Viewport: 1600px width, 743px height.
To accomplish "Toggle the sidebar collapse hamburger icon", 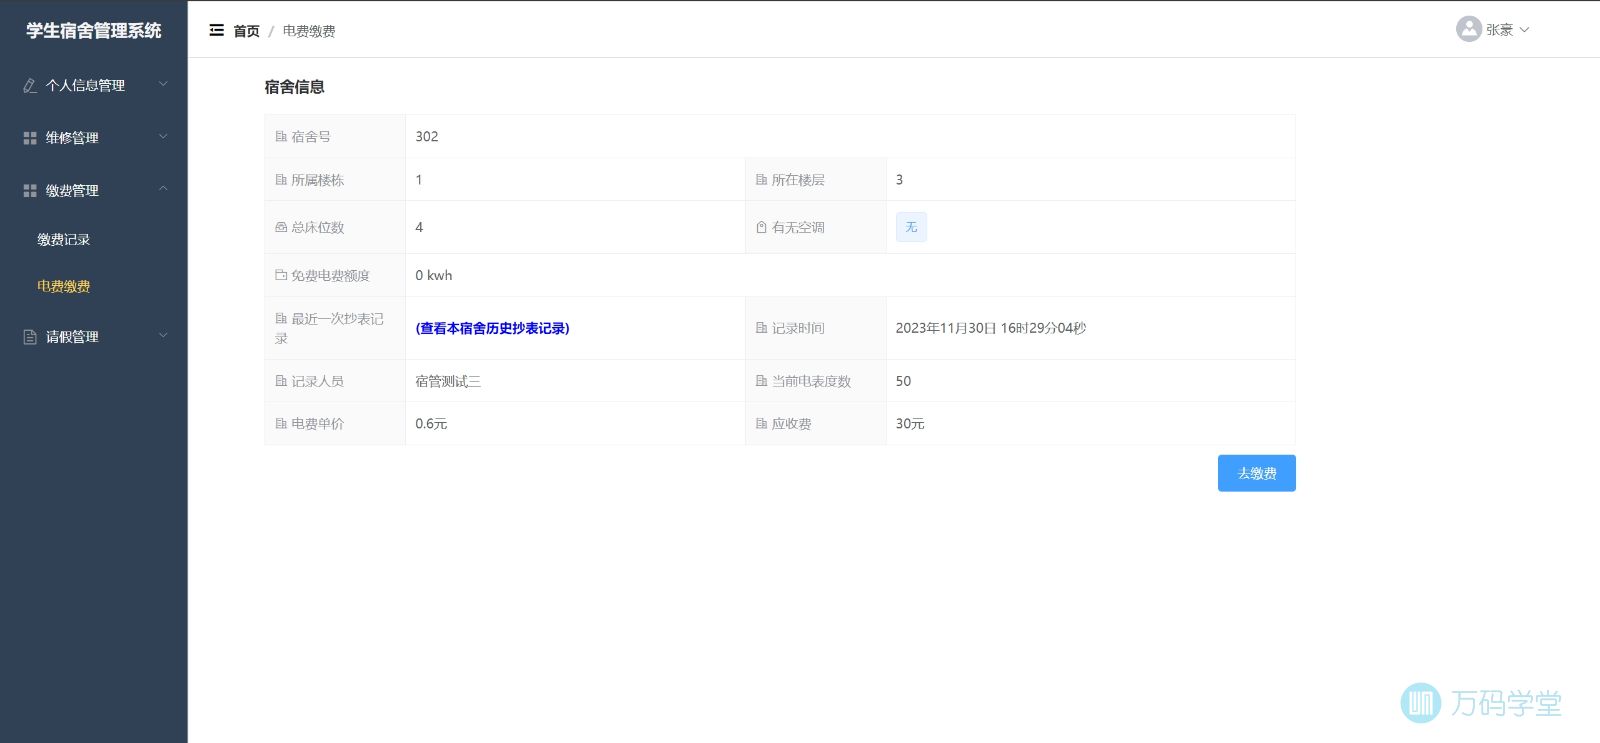I will (x=216, y=30).
